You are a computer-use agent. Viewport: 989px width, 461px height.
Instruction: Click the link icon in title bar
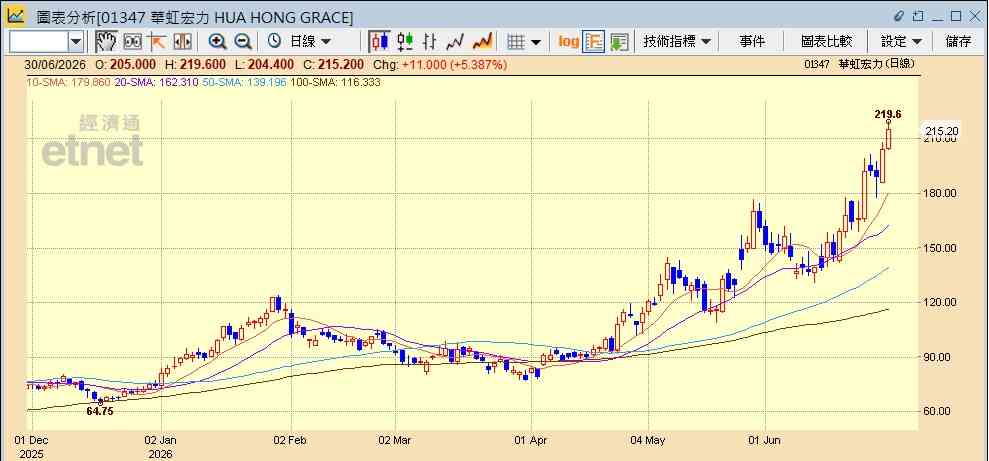(899, 16)
